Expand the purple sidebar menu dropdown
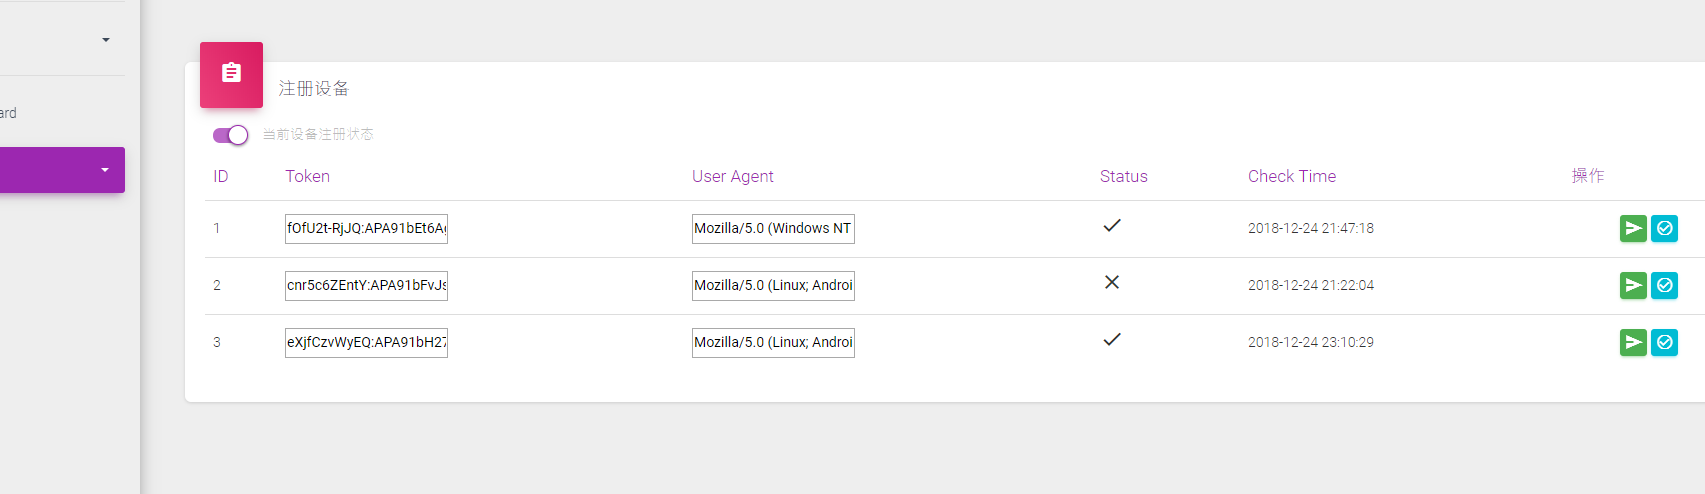 point(105,170)
